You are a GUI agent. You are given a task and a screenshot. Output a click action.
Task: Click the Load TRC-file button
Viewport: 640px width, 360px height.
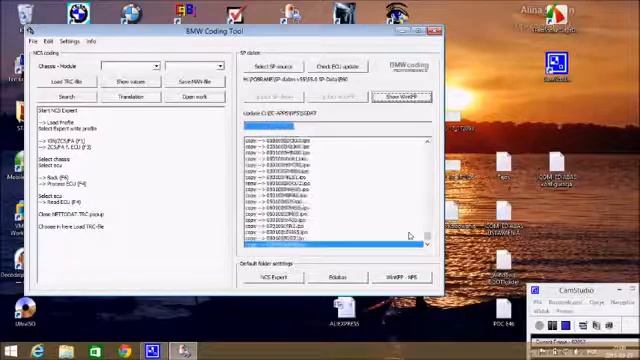67,82
